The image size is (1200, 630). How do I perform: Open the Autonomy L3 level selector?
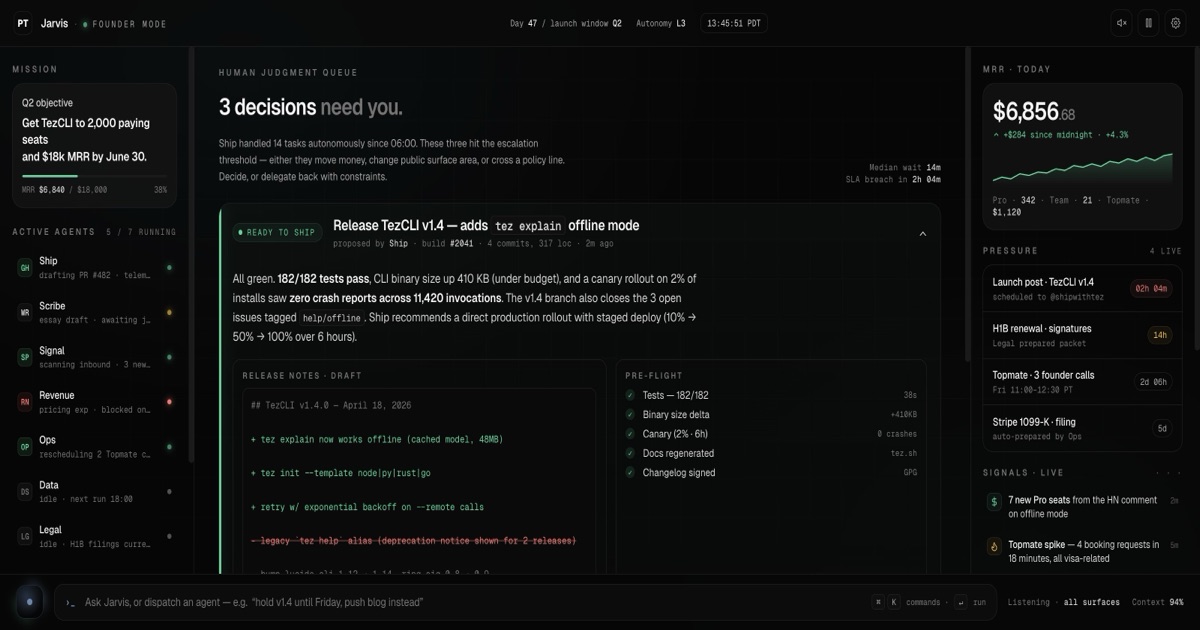pos(660,23)
